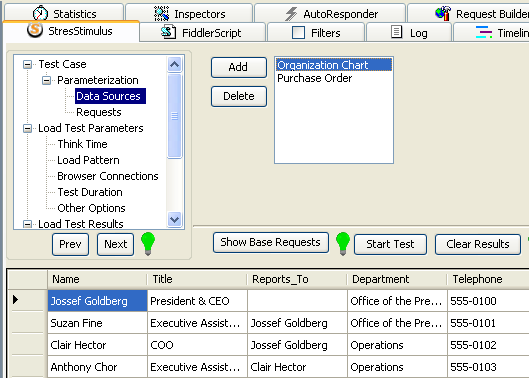Viewport: 529px width, 378px height.
Task: Click green light bulb beside Next button
Action: [x=148, y=244]
